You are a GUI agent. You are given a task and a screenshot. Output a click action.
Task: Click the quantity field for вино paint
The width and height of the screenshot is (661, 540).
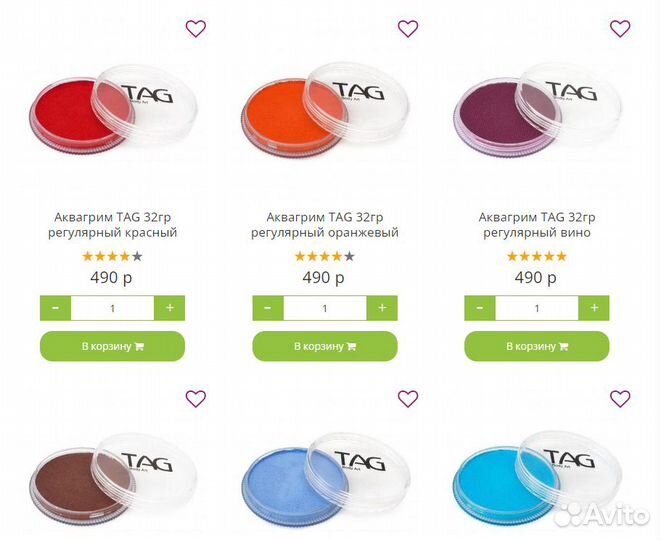pos(537,308)
